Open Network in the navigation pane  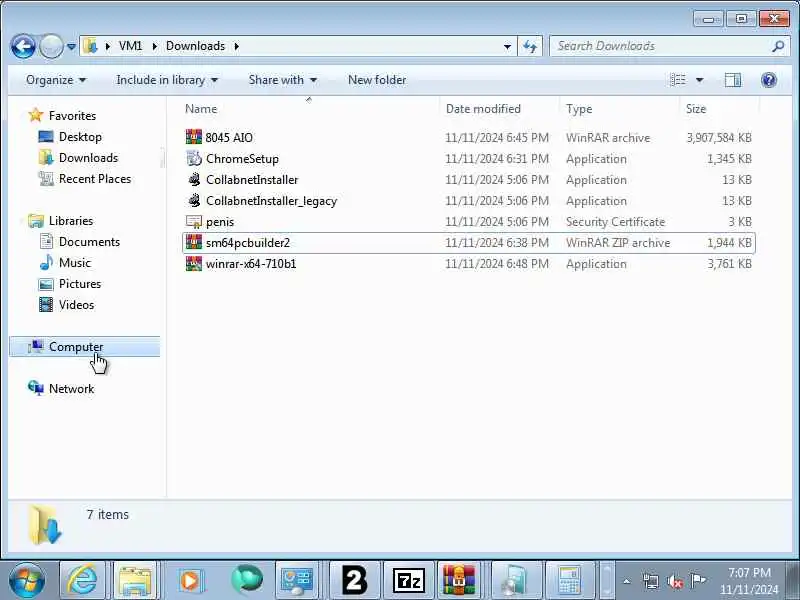click(71, 389)
